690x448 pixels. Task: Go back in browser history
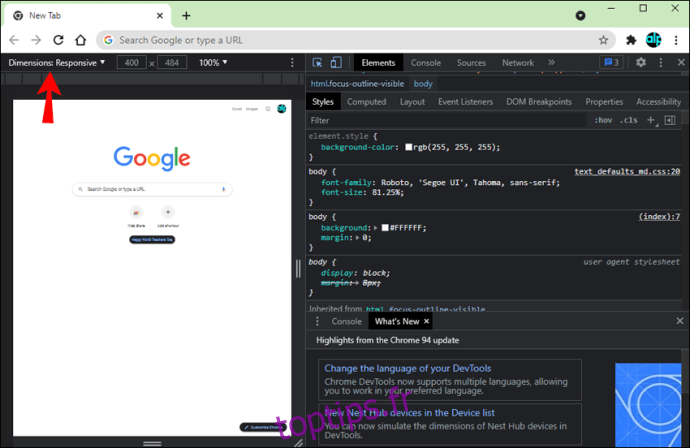[14, 40]
